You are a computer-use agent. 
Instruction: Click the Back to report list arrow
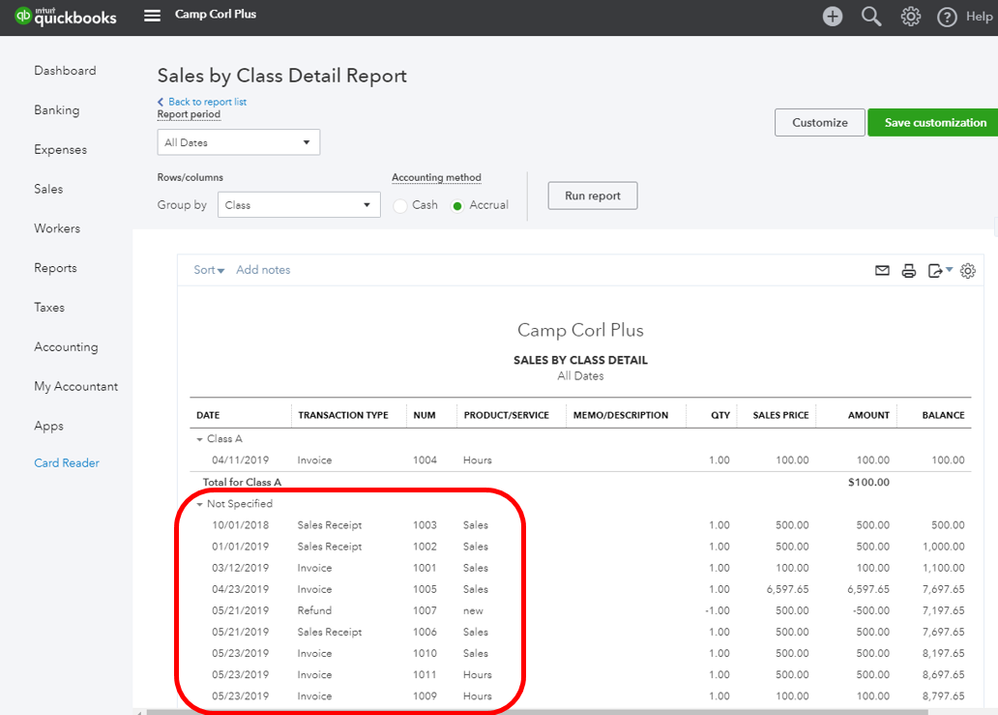[160, 102]
